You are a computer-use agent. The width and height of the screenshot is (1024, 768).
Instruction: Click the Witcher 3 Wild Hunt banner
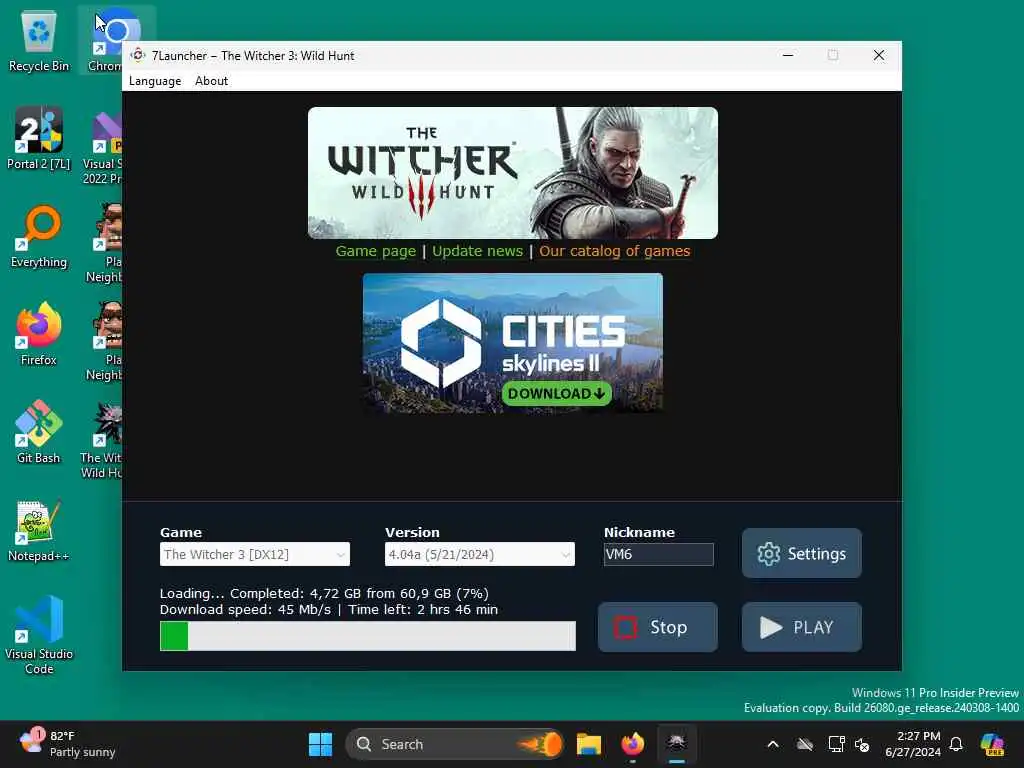click(x=513, y=172)
